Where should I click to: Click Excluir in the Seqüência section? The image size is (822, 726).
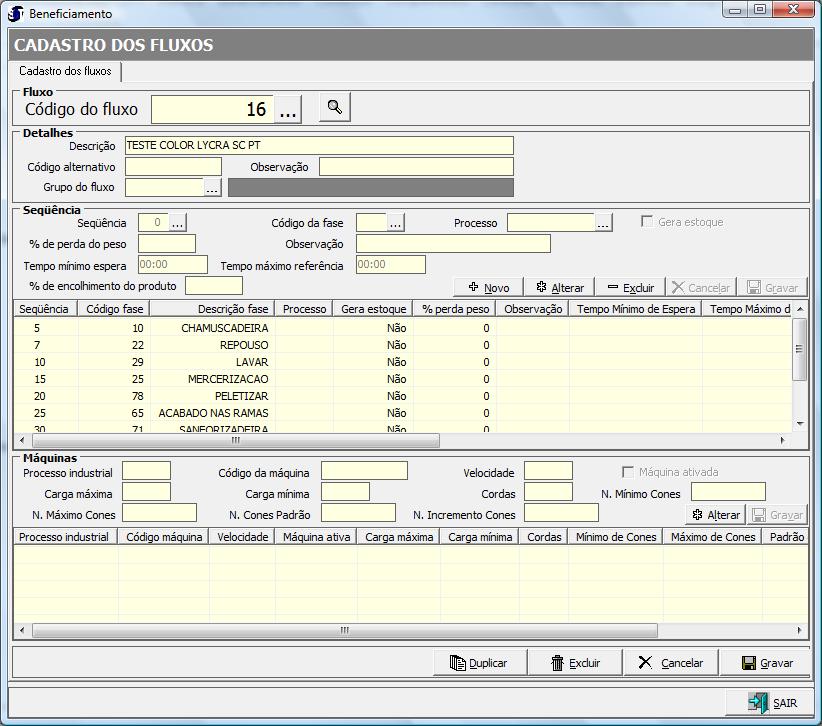tap(630, 287)
